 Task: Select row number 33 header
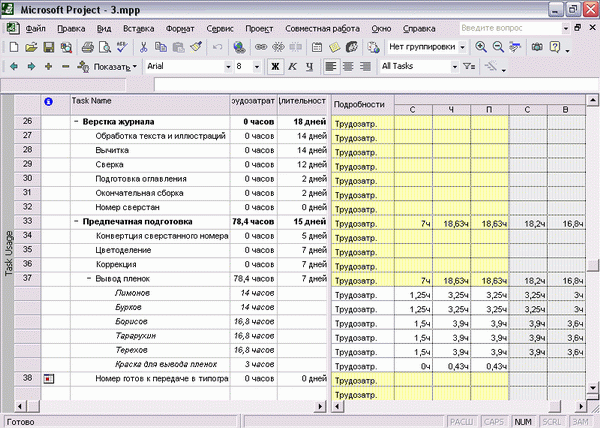point(27,221)
